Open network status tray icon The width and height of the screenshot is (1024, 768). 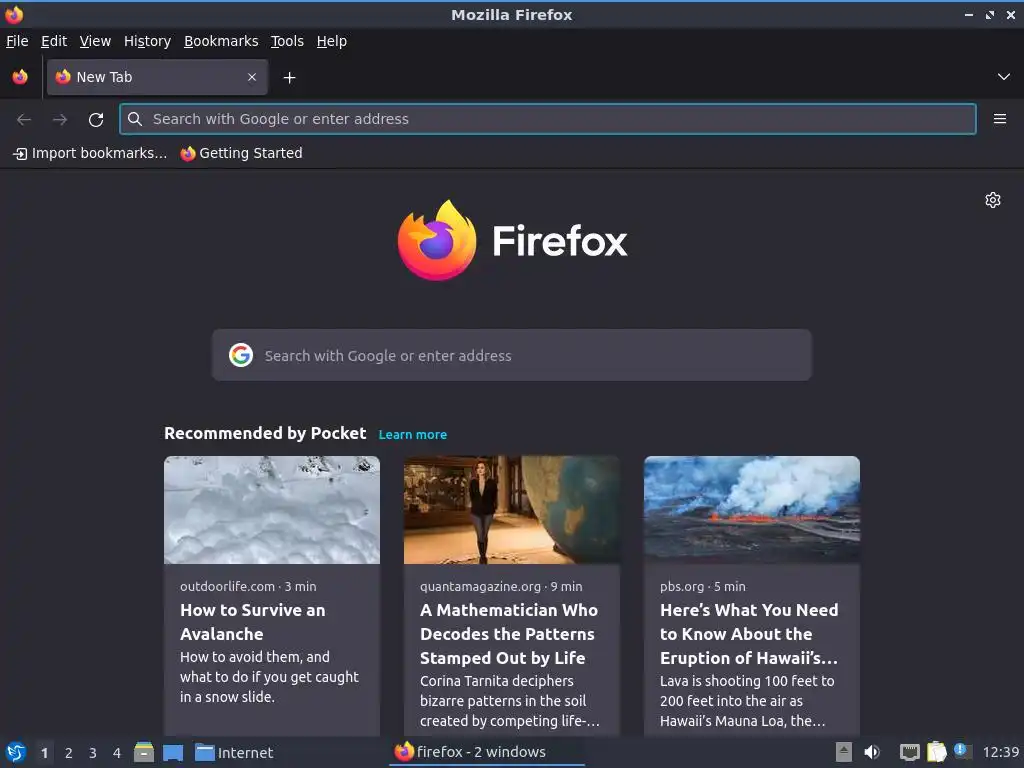pyautogui.click(x=909, y=752)
